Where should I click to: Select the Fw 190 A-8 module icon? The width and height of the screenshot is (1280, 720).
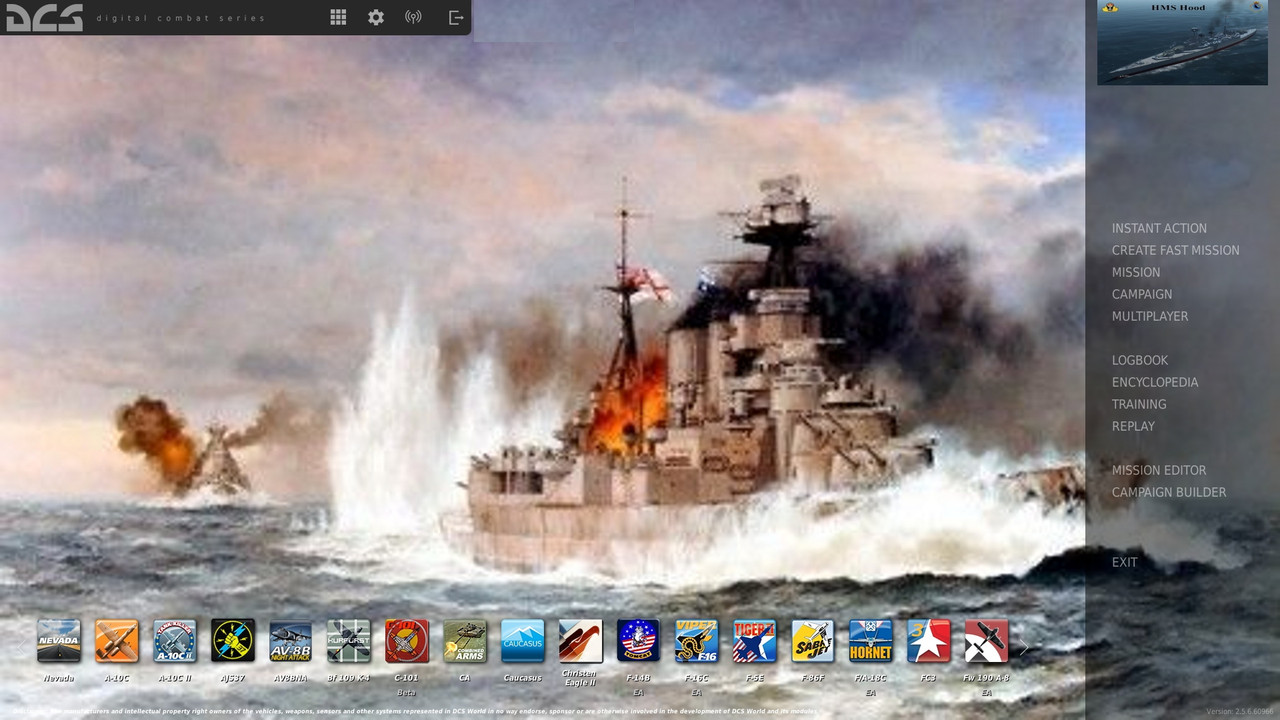(x=987, y=641)
